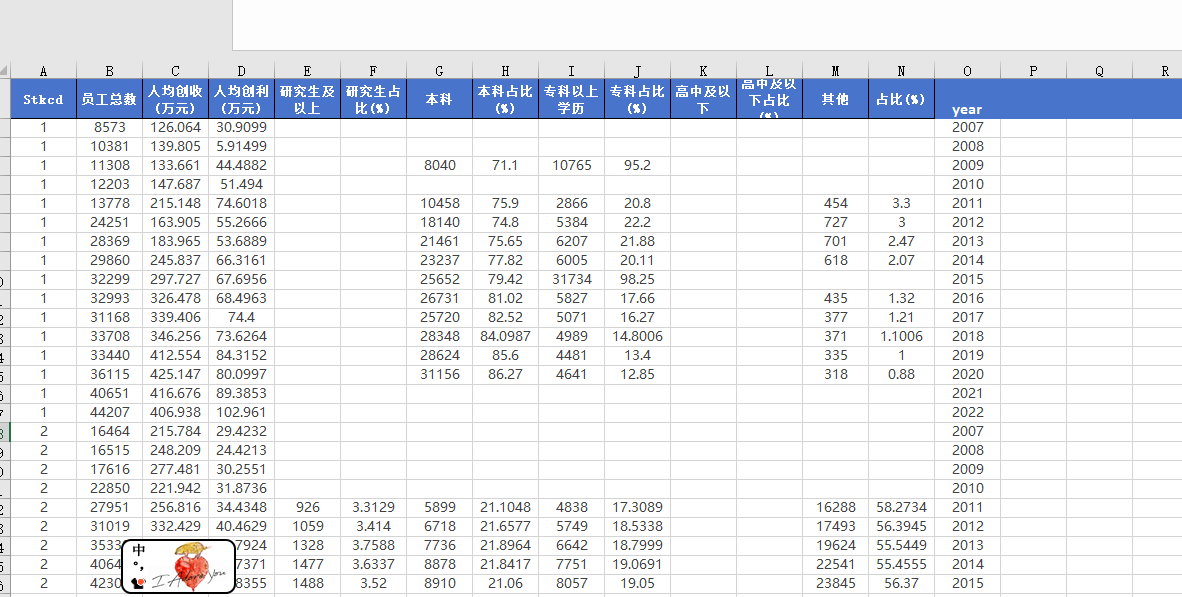
Task: Select column C header
Action: (176, 71)
